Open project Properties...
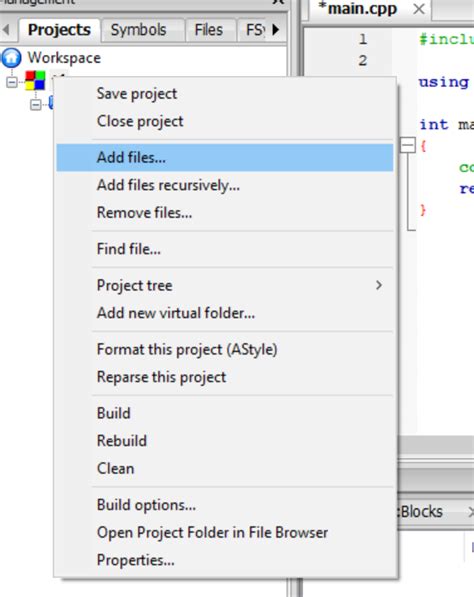The height and width of the screenshot is (597, 474). pos(136,560)
